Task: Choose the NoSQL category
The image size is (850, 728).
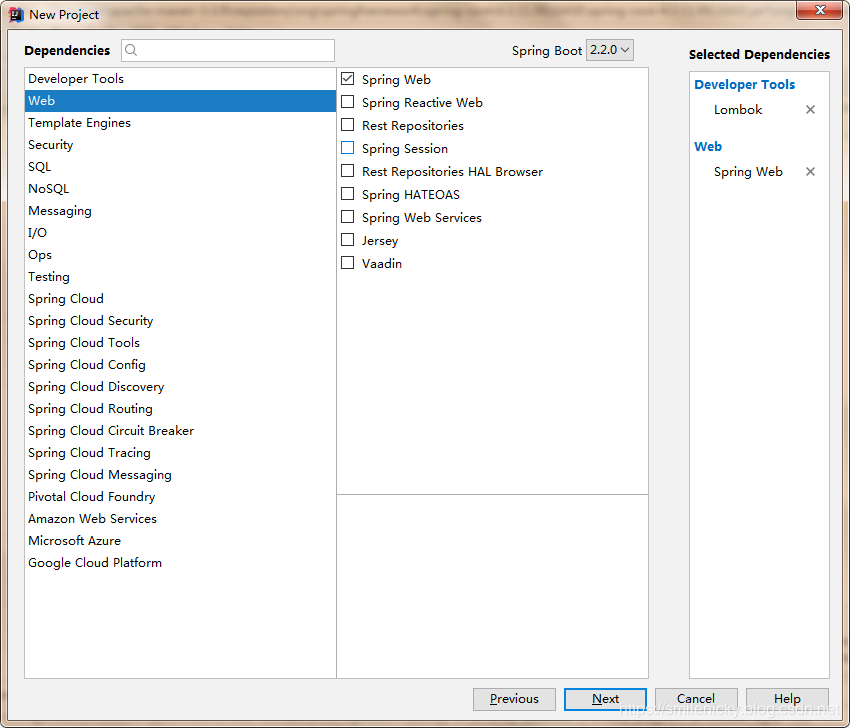Action: [x=180, y=189]
